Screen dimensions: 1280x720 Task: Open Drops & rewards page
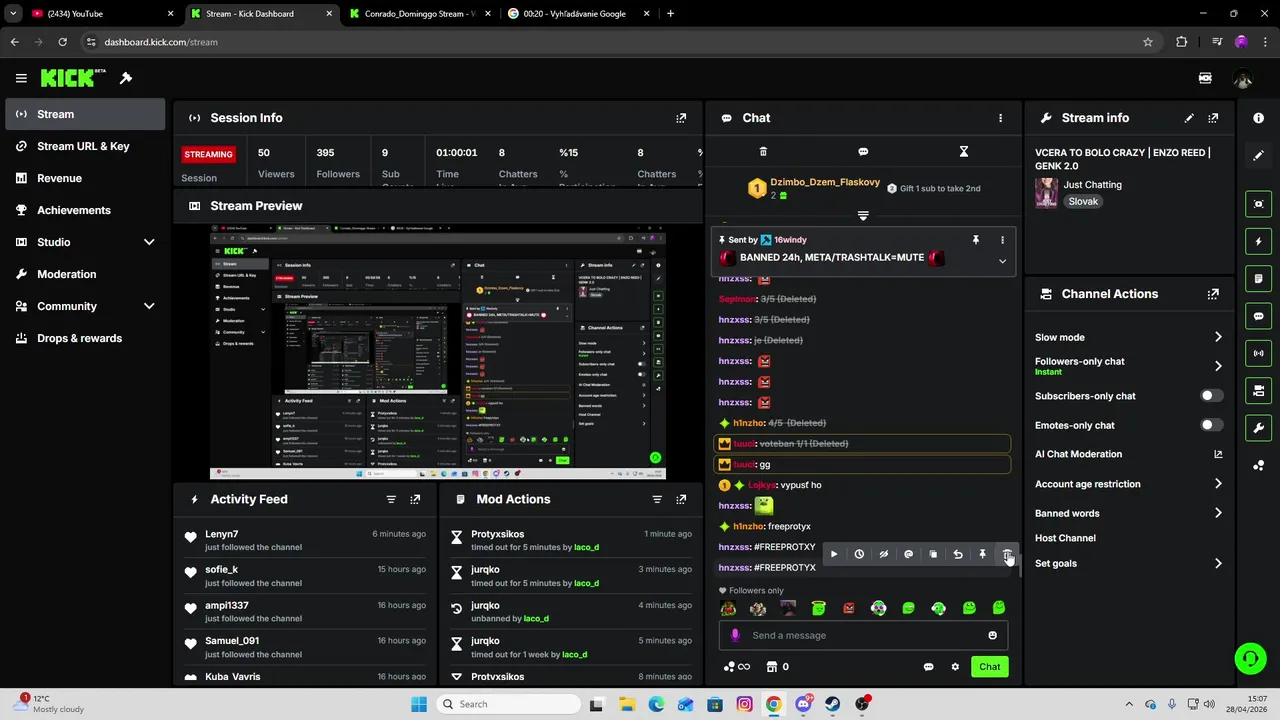[85, 338]
